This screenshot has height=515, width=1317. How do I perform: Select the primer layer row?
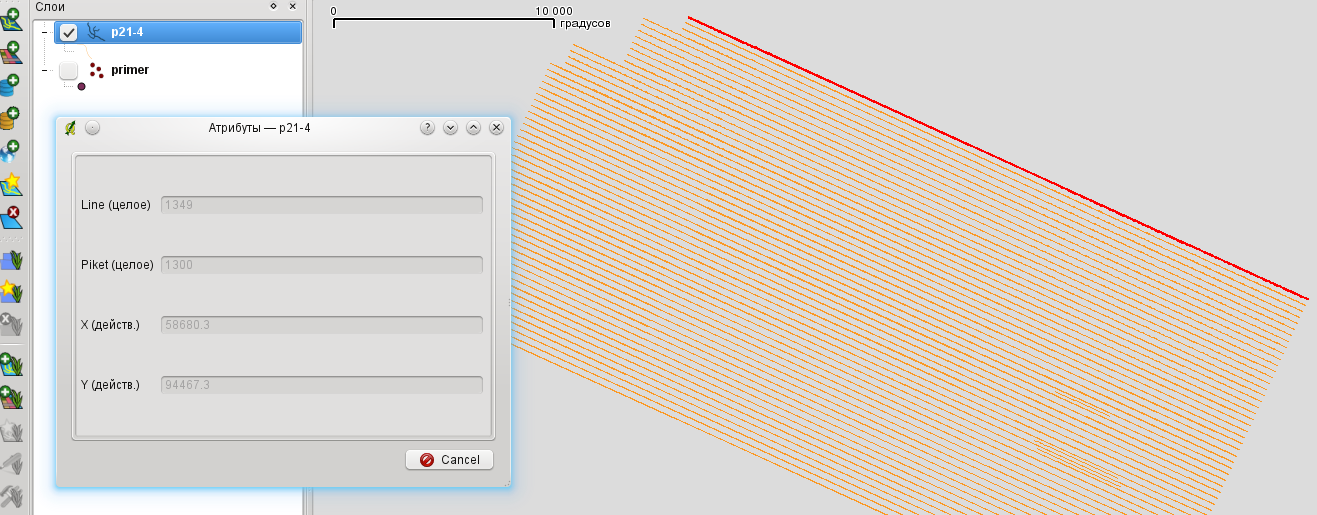[x=178, y=70]
